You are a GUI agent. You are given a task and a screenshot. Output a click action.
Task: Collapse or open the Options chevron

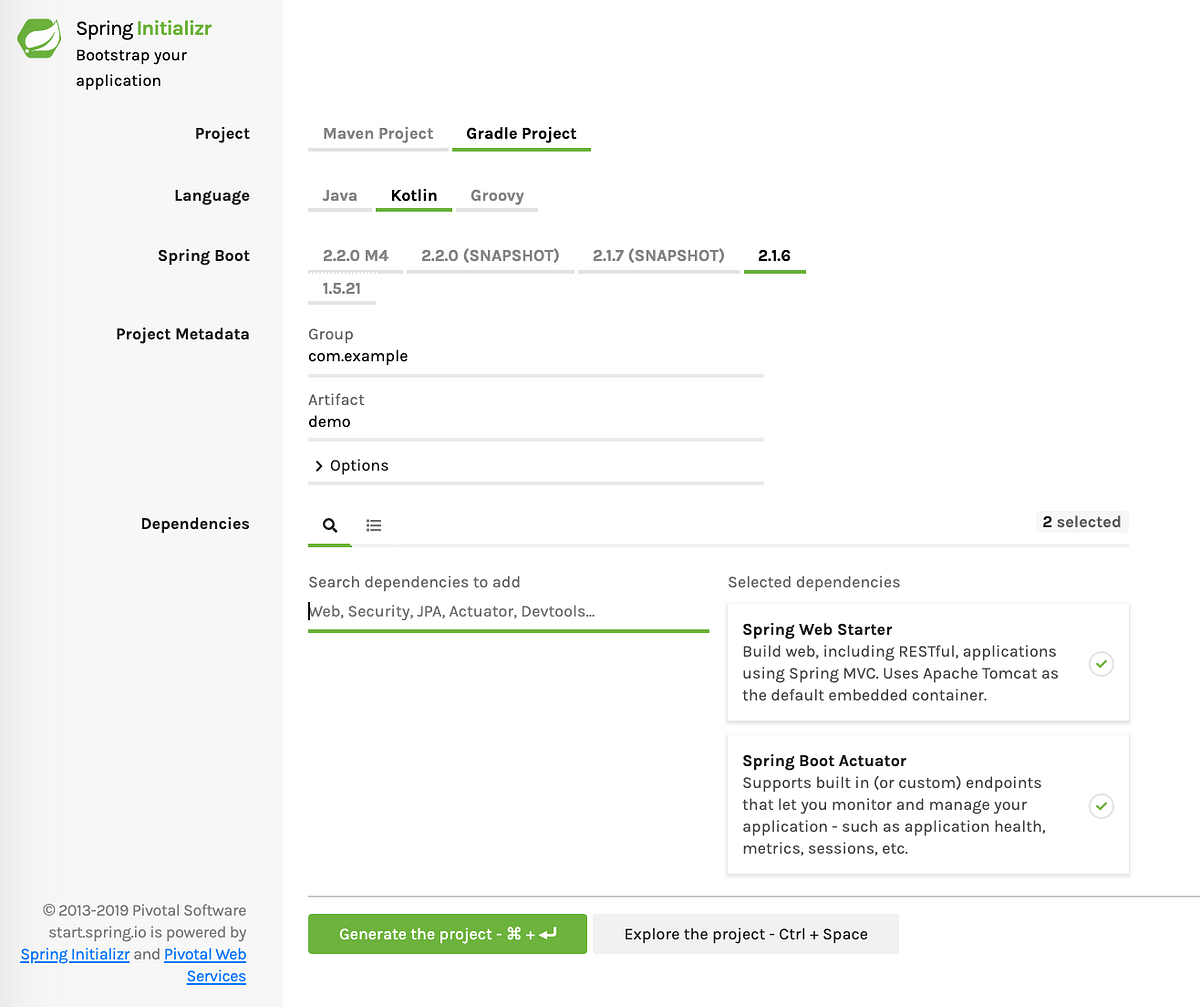pos(317,465)
